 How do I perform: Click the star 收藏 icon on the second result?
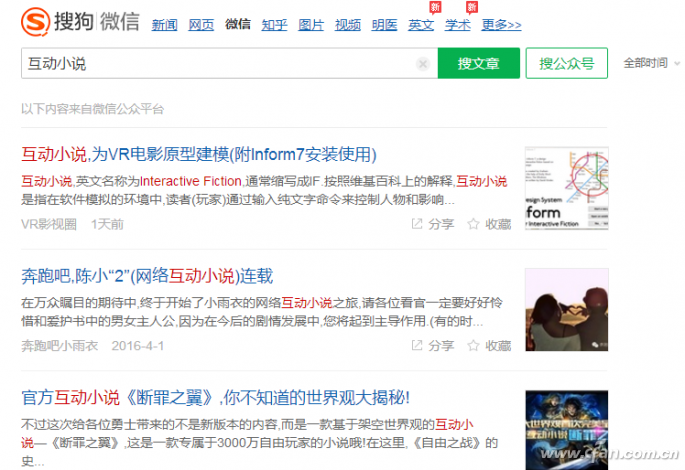tap(473, 346)
